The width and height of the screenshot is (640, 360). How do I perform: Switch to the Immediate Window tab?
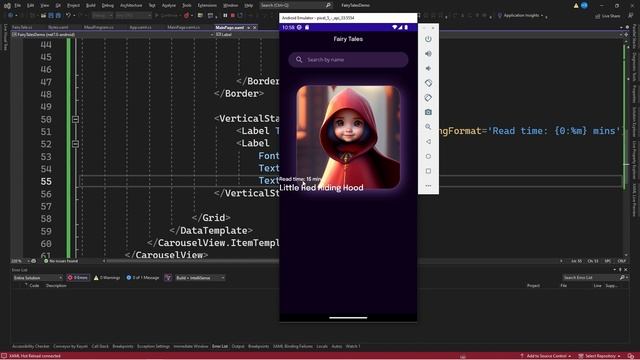tap(191, 346)
